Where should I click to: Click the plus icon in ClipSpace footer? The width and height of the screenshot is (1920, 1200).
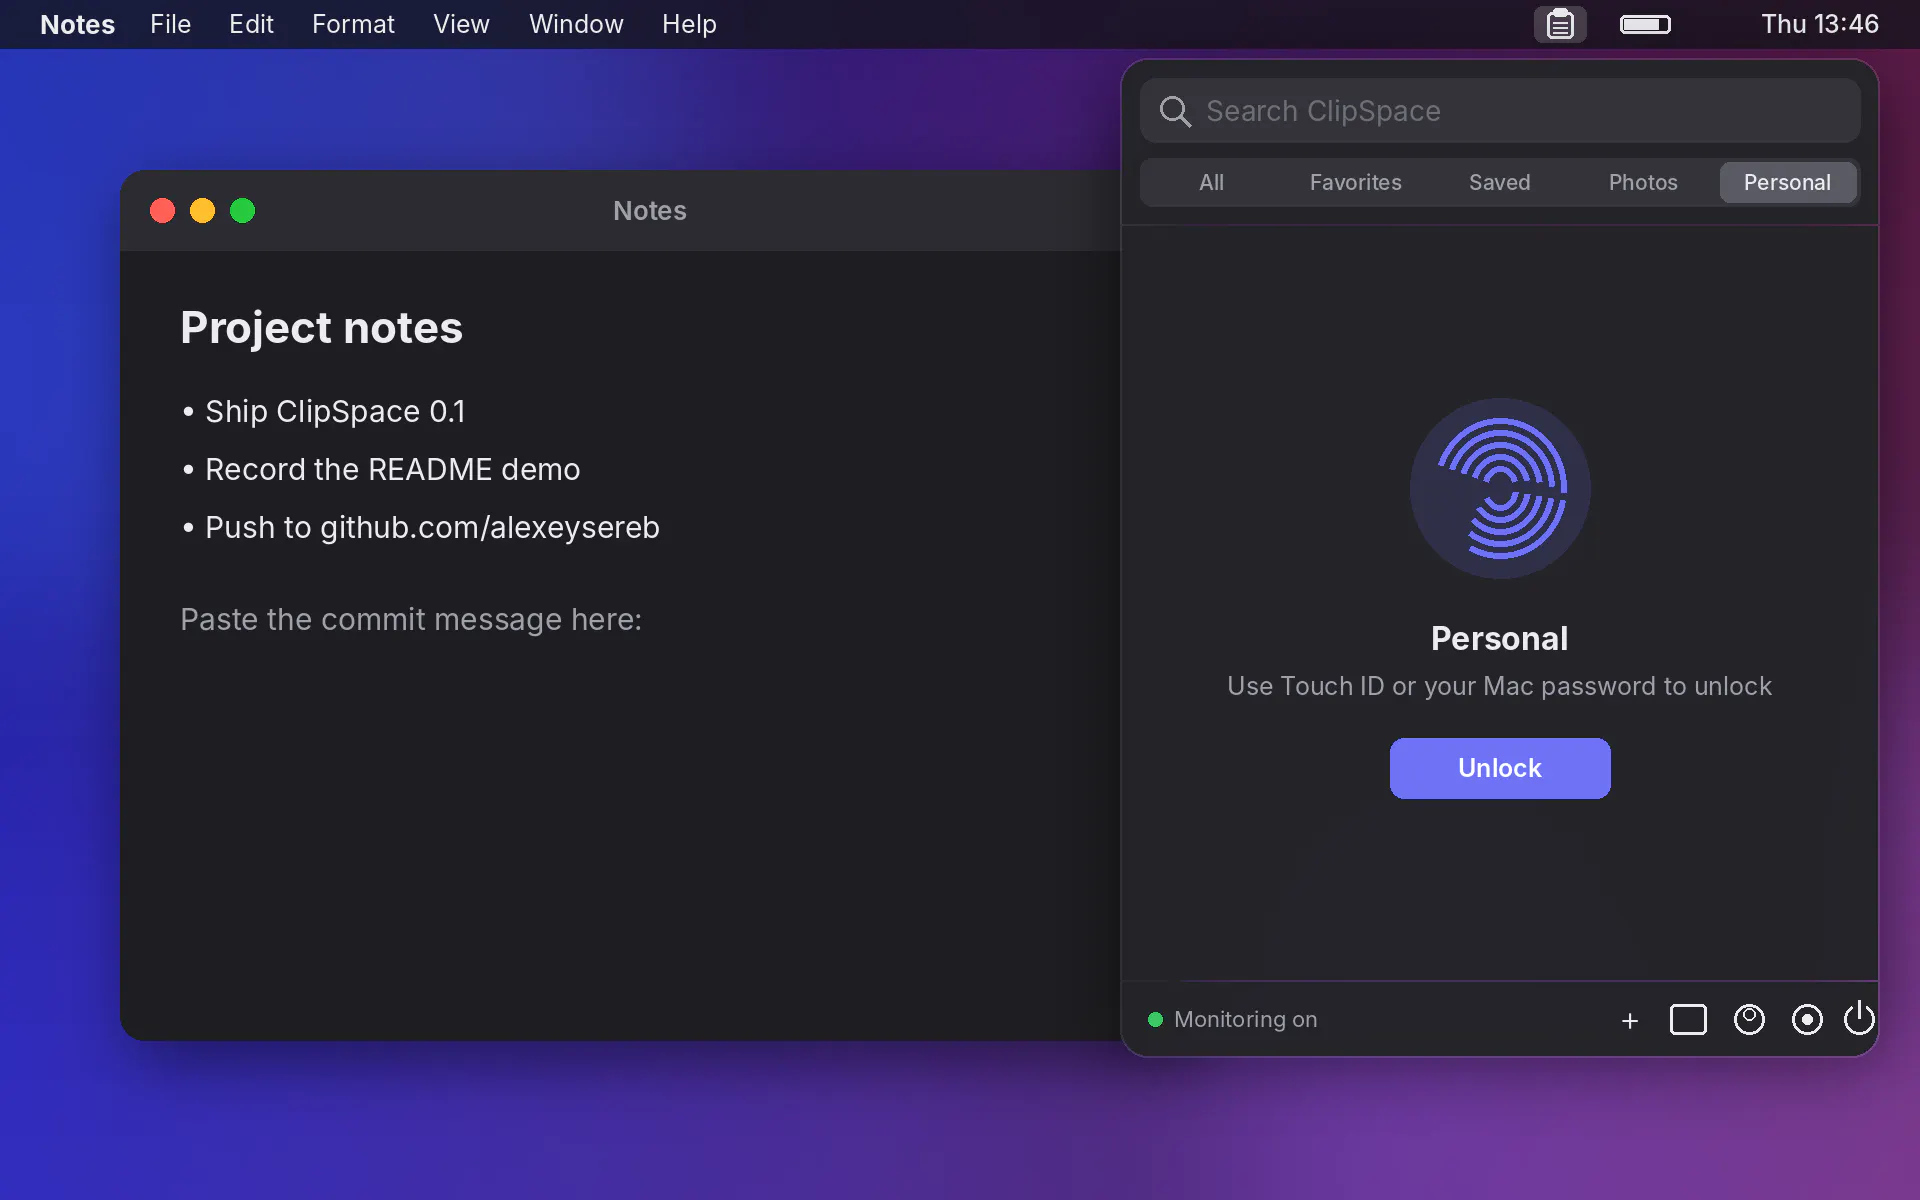1630,1020
